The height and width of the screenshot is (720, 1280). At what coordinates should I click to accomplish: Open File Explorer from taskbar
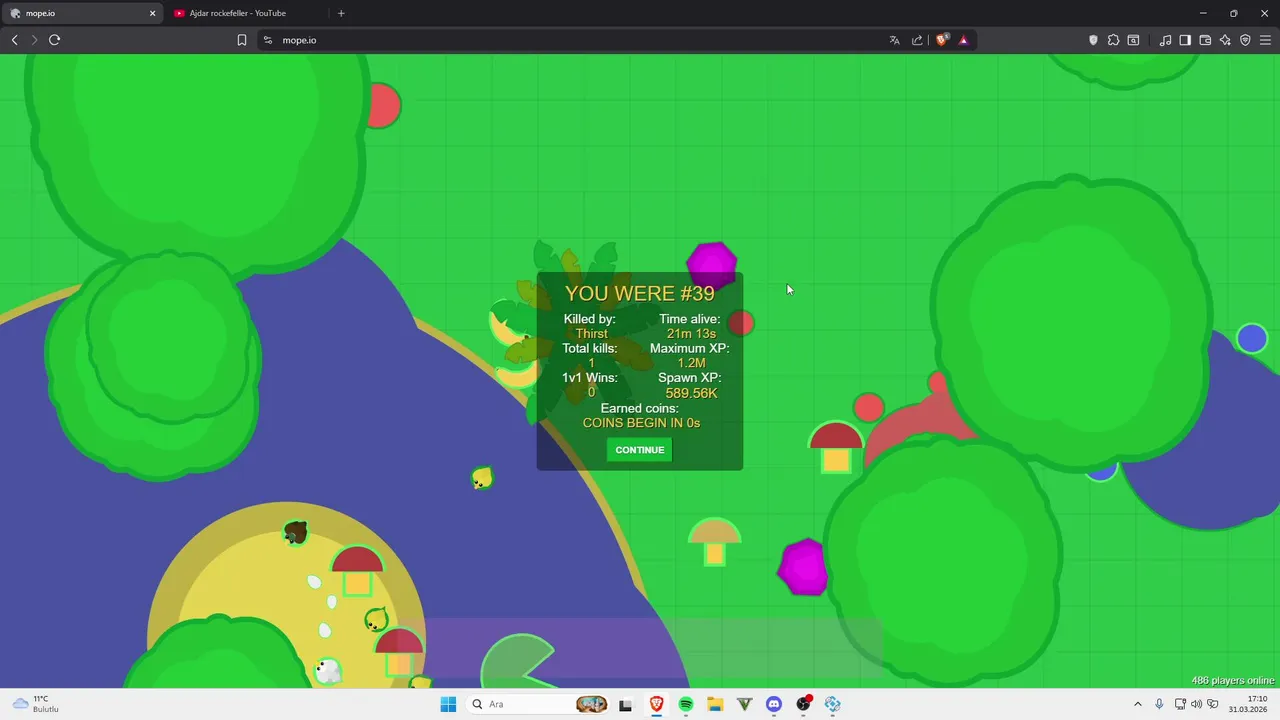pos(715,704)
